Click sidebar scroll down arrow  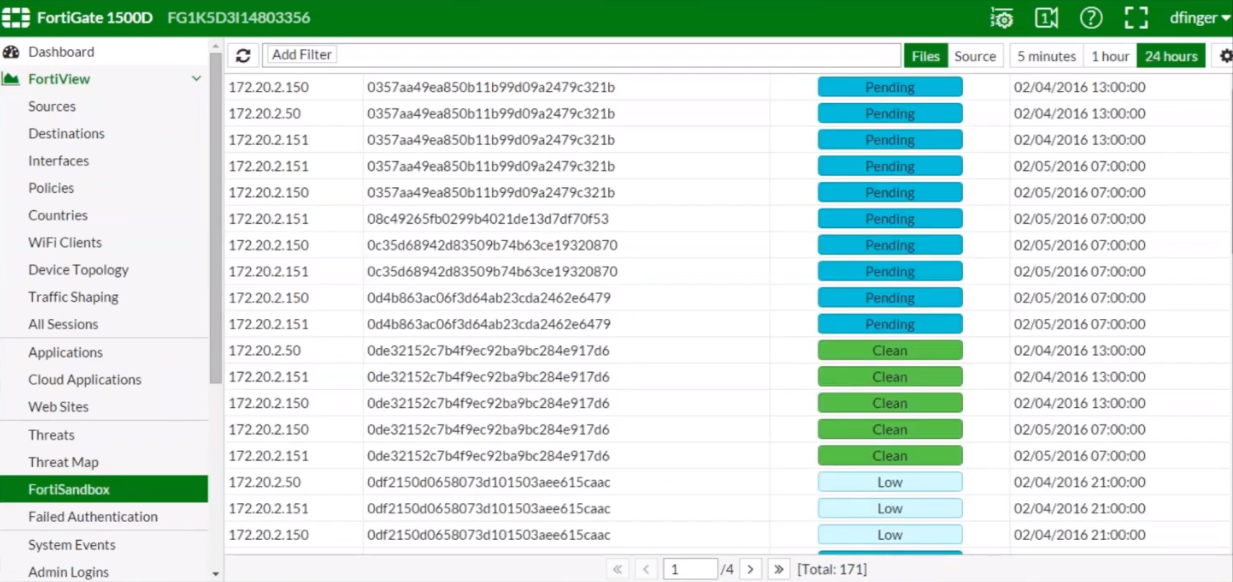click(x=215, y=574)
